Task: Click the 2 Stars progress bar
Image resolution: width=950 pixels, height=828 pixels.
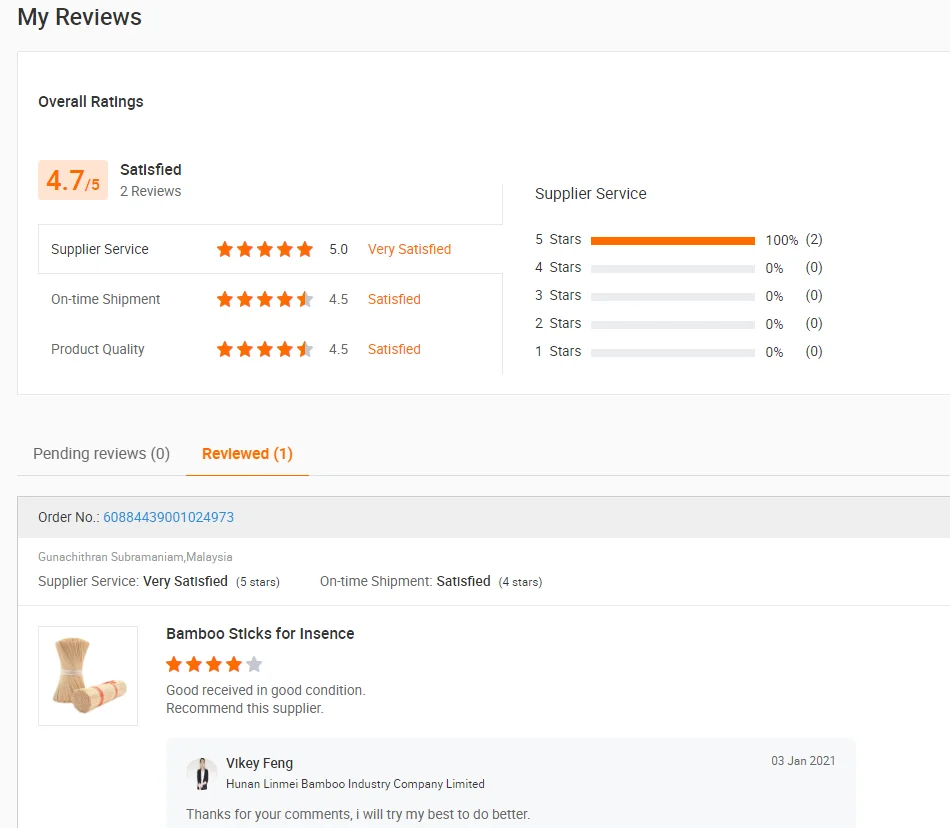Action: click(673, 324)
